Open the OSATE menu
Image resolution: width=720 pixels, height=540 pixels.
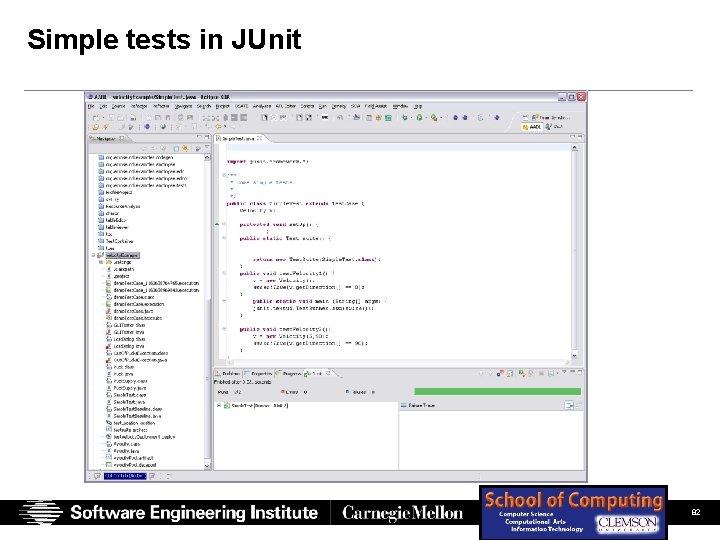click(x=242, y=106)
